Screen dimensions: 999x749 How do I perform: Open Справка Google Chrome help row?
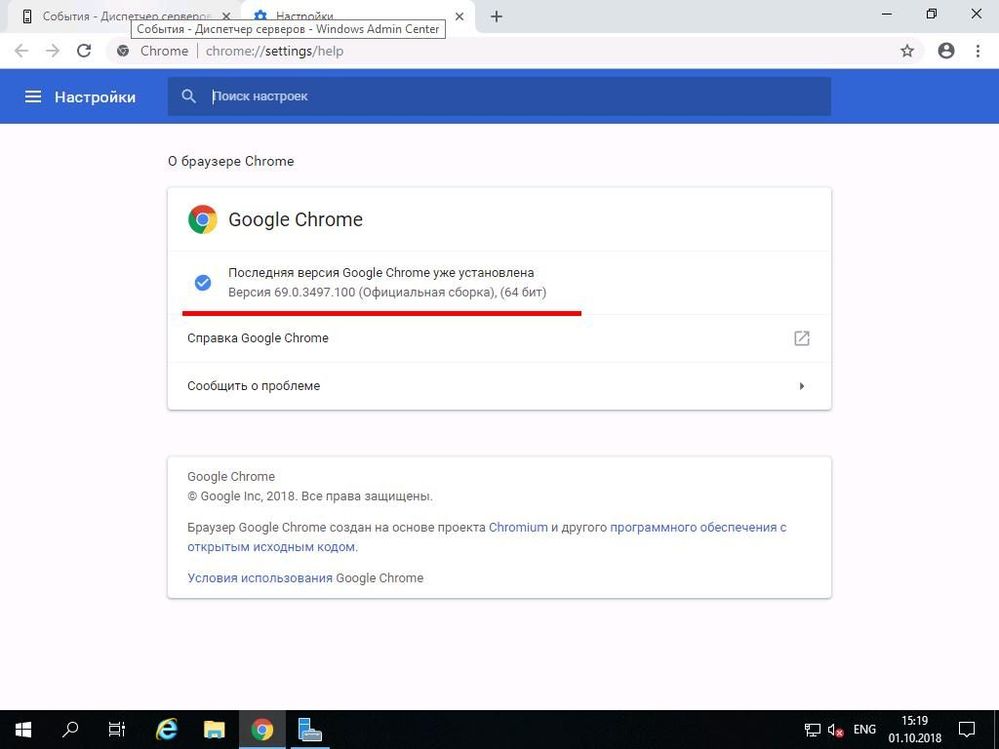click(499, 338)
